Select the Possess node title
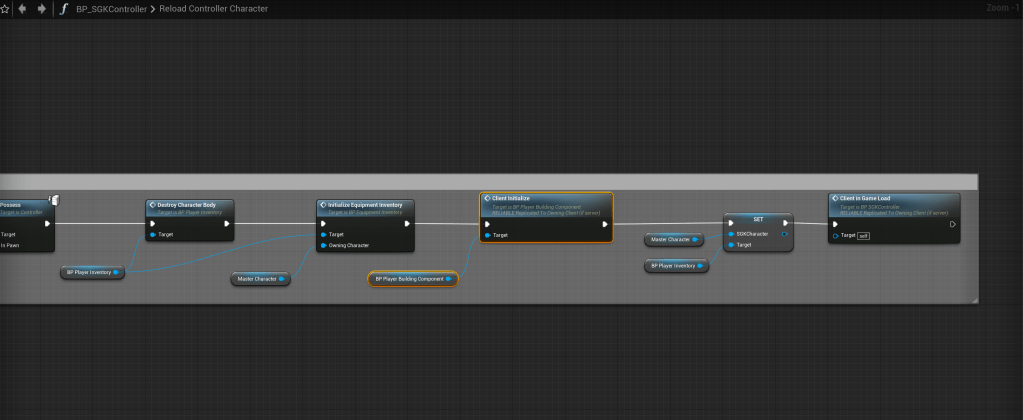Screen dimensions: 1023x420 coord(10,205)
